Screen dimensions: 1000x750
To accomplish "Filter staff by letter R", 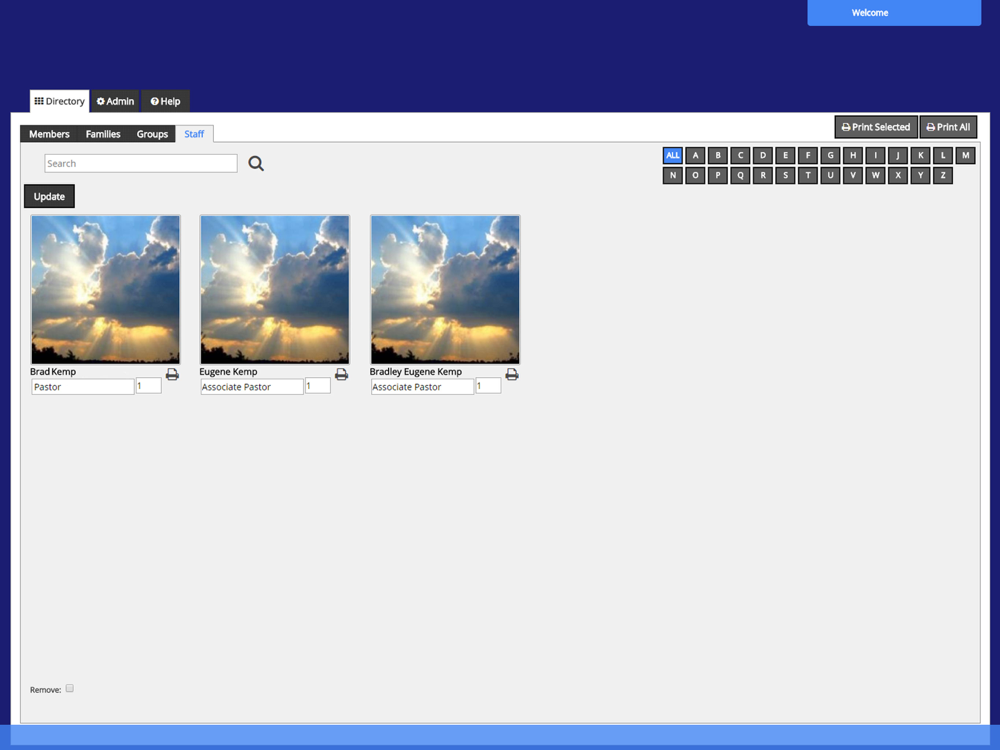I will [763, 175].
